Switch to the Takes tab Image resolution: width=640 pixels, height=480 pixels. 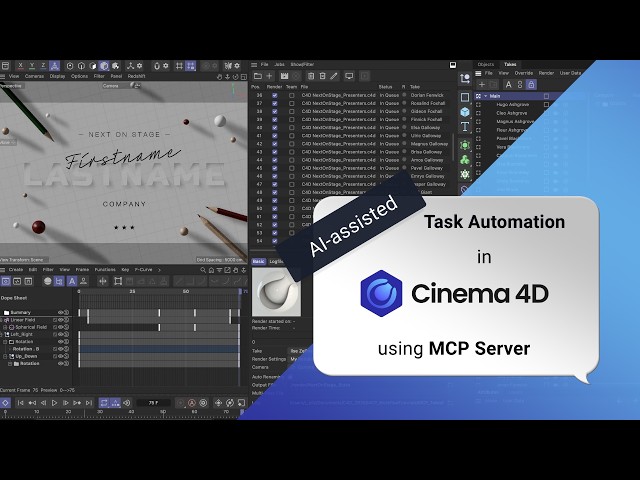point(510,64)
